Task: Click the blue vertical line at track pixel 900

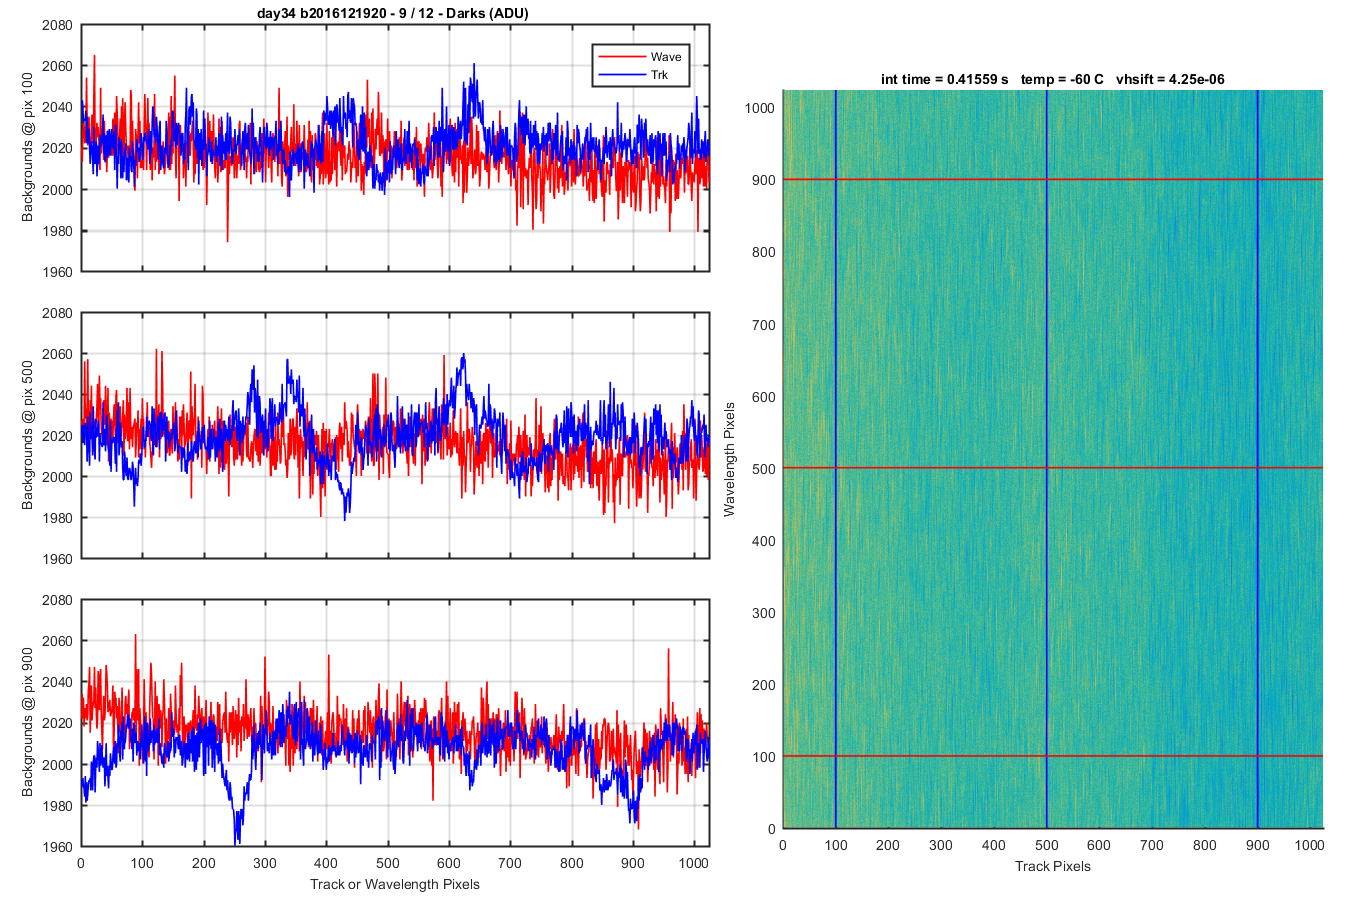Action: pos(1258,459)
